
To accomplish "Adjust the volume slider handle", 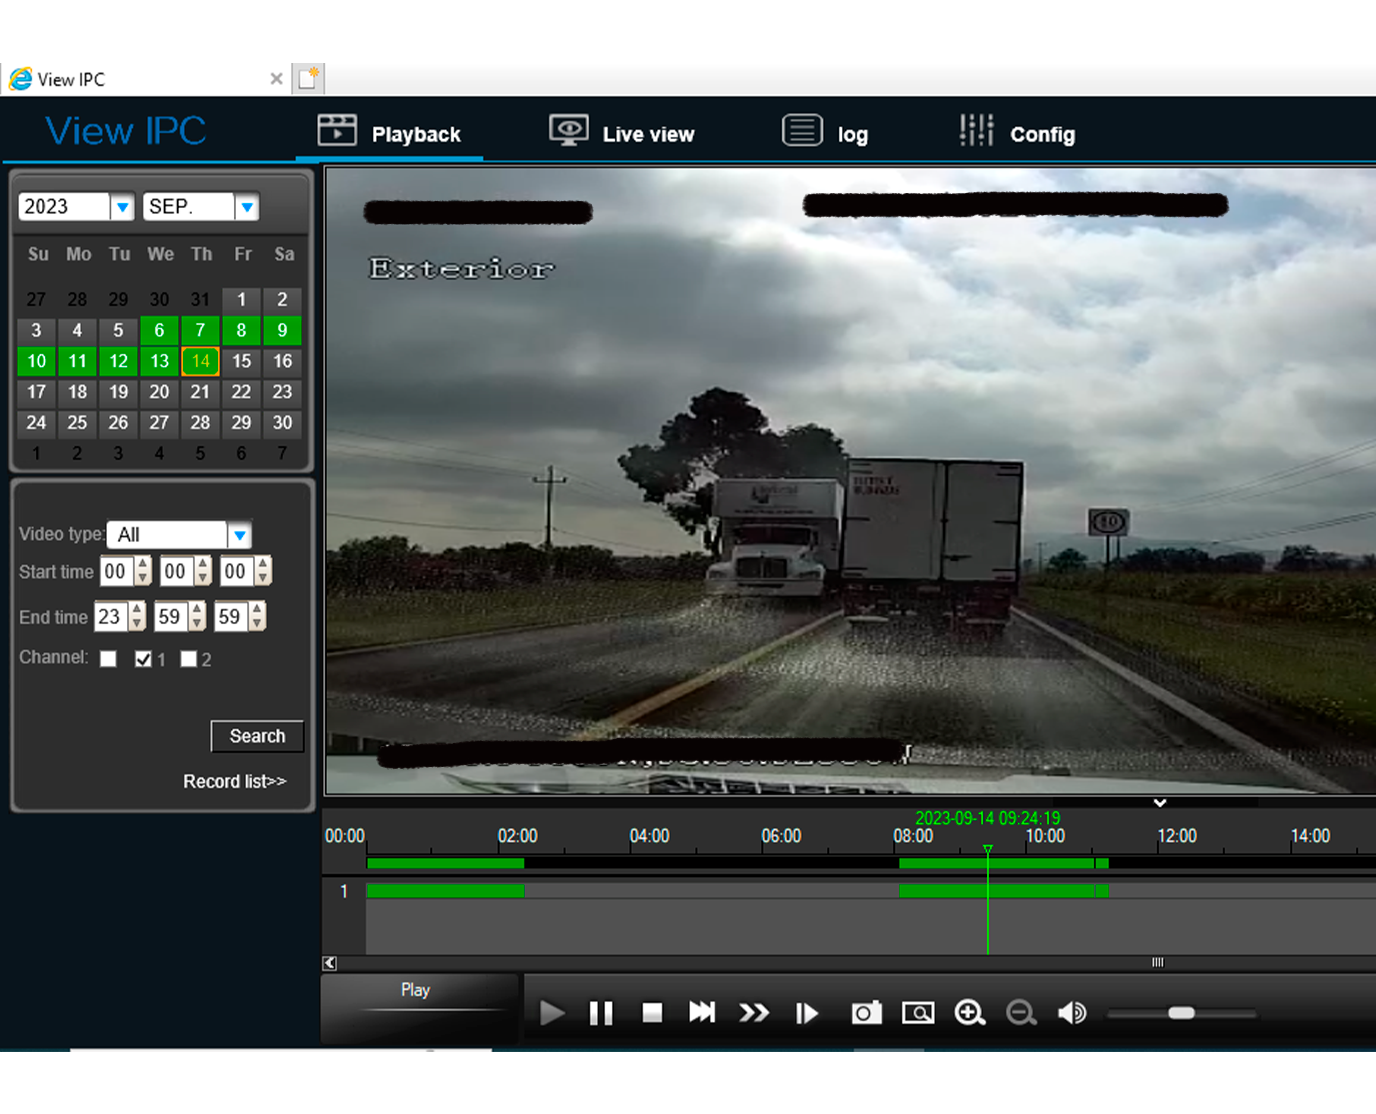I will click(1181, 1013).
